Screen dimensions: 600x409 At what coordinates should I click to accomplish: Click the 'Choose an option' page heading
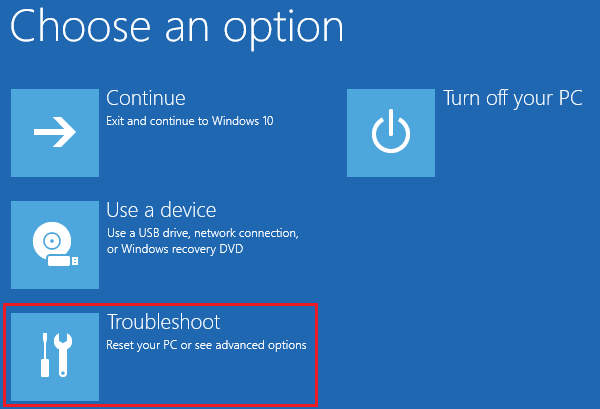click(177, 28)
